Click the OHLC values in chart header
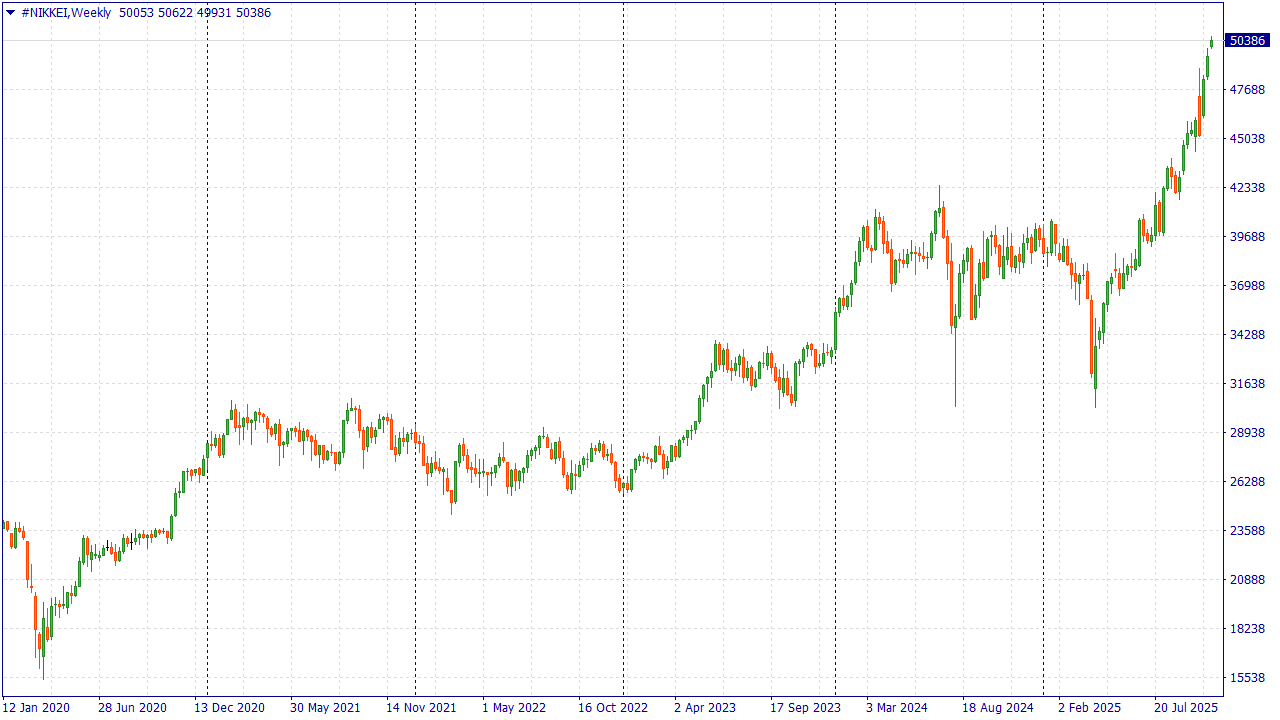 coord(194,13)
